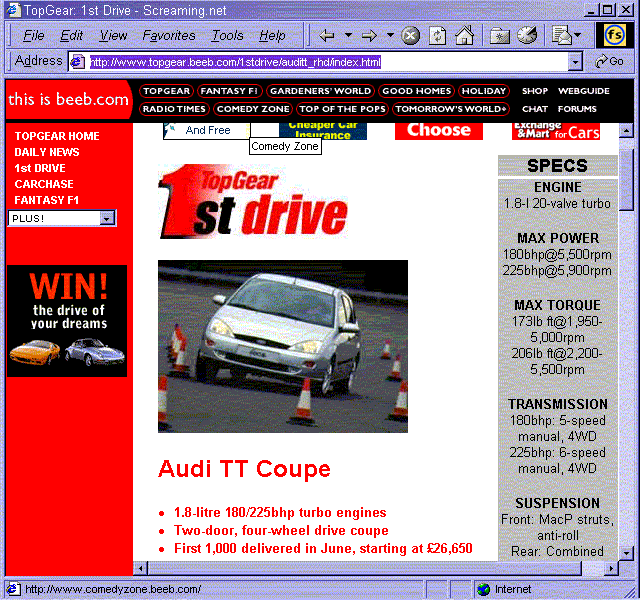Click the COMEDY ZONE nav pill
The height and width of the screenshot is (600, 640).
tap(253, 109)
